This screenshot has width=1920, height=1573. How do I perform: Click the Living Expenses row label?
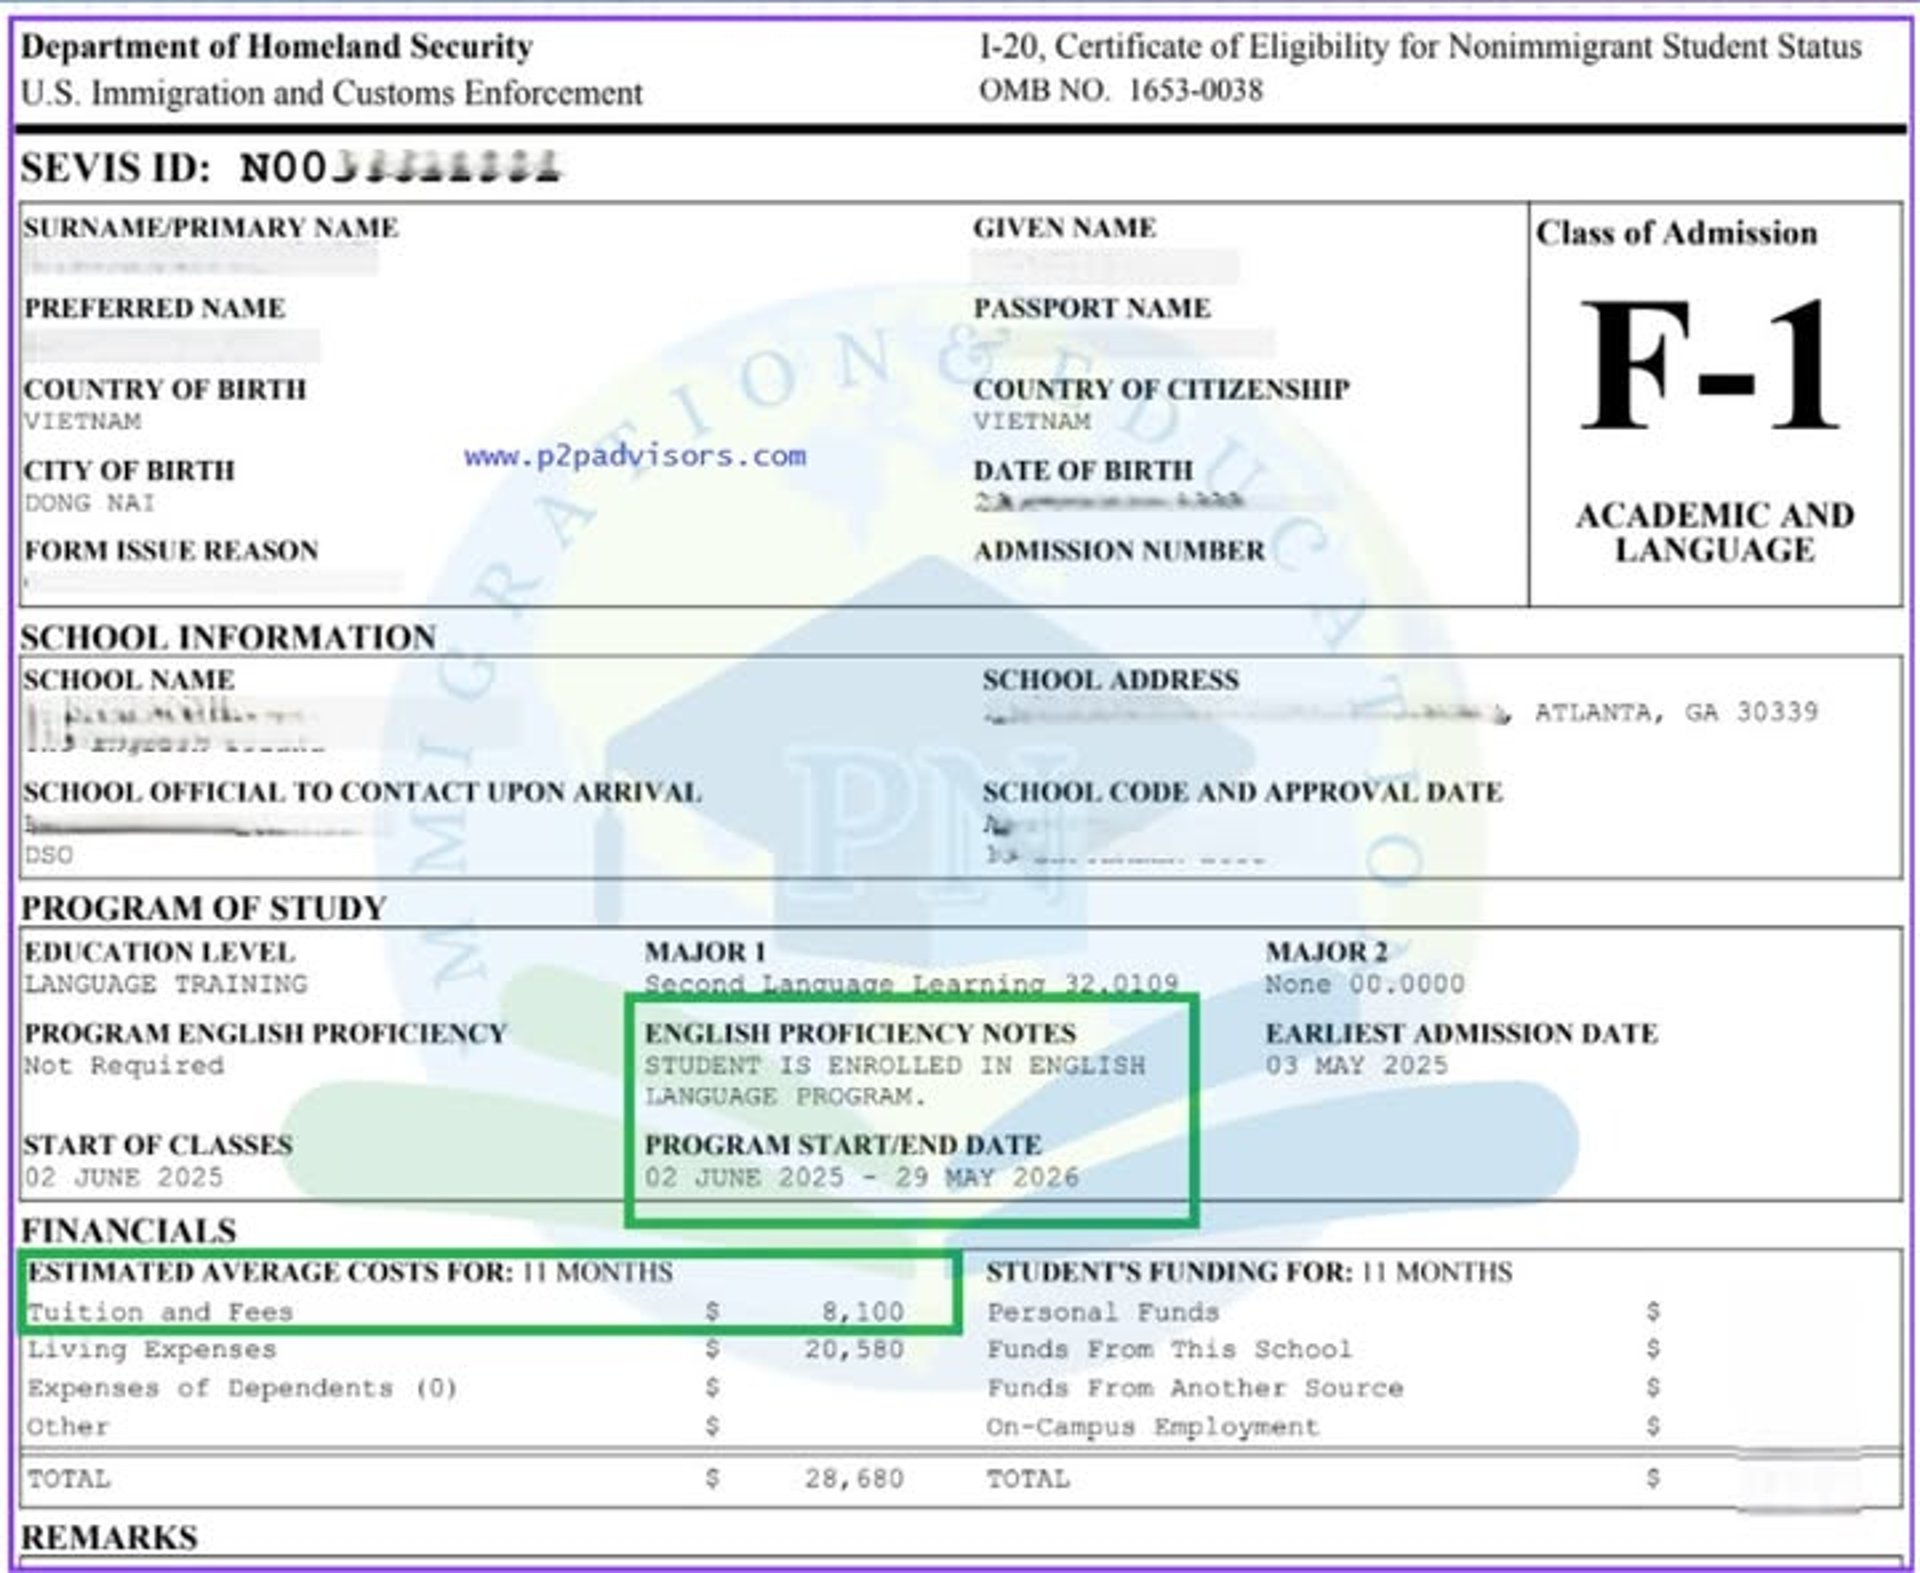[x=151, y=1350]
